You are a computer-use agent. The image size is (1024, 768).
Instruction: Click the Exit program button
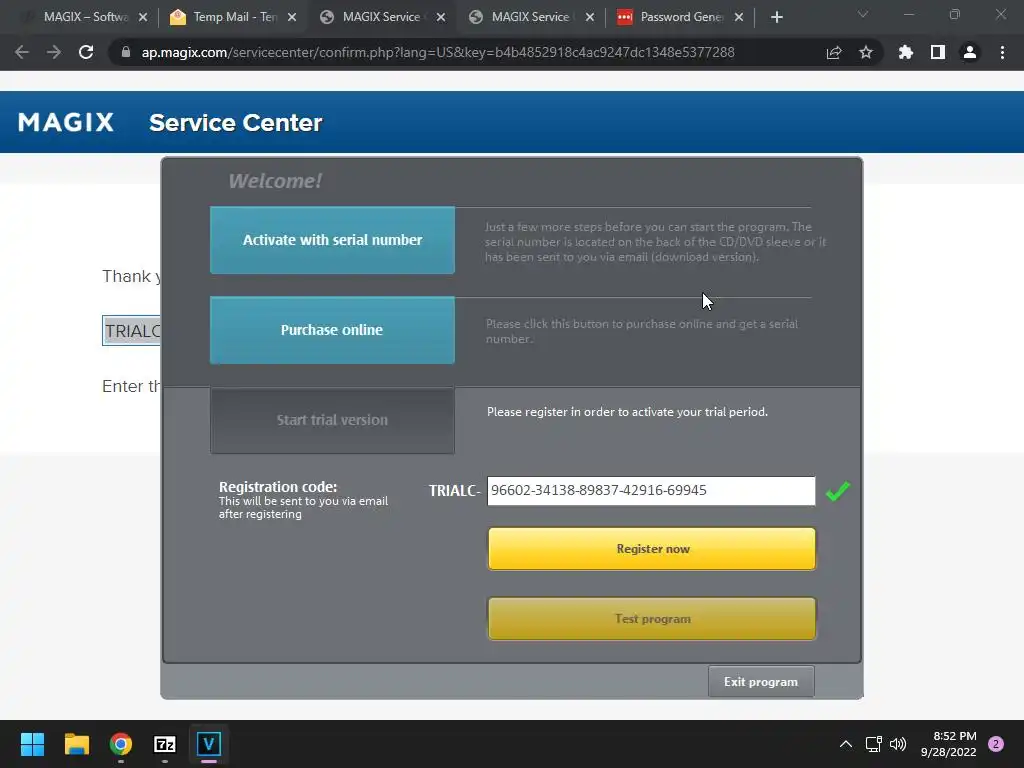point(761,681)
